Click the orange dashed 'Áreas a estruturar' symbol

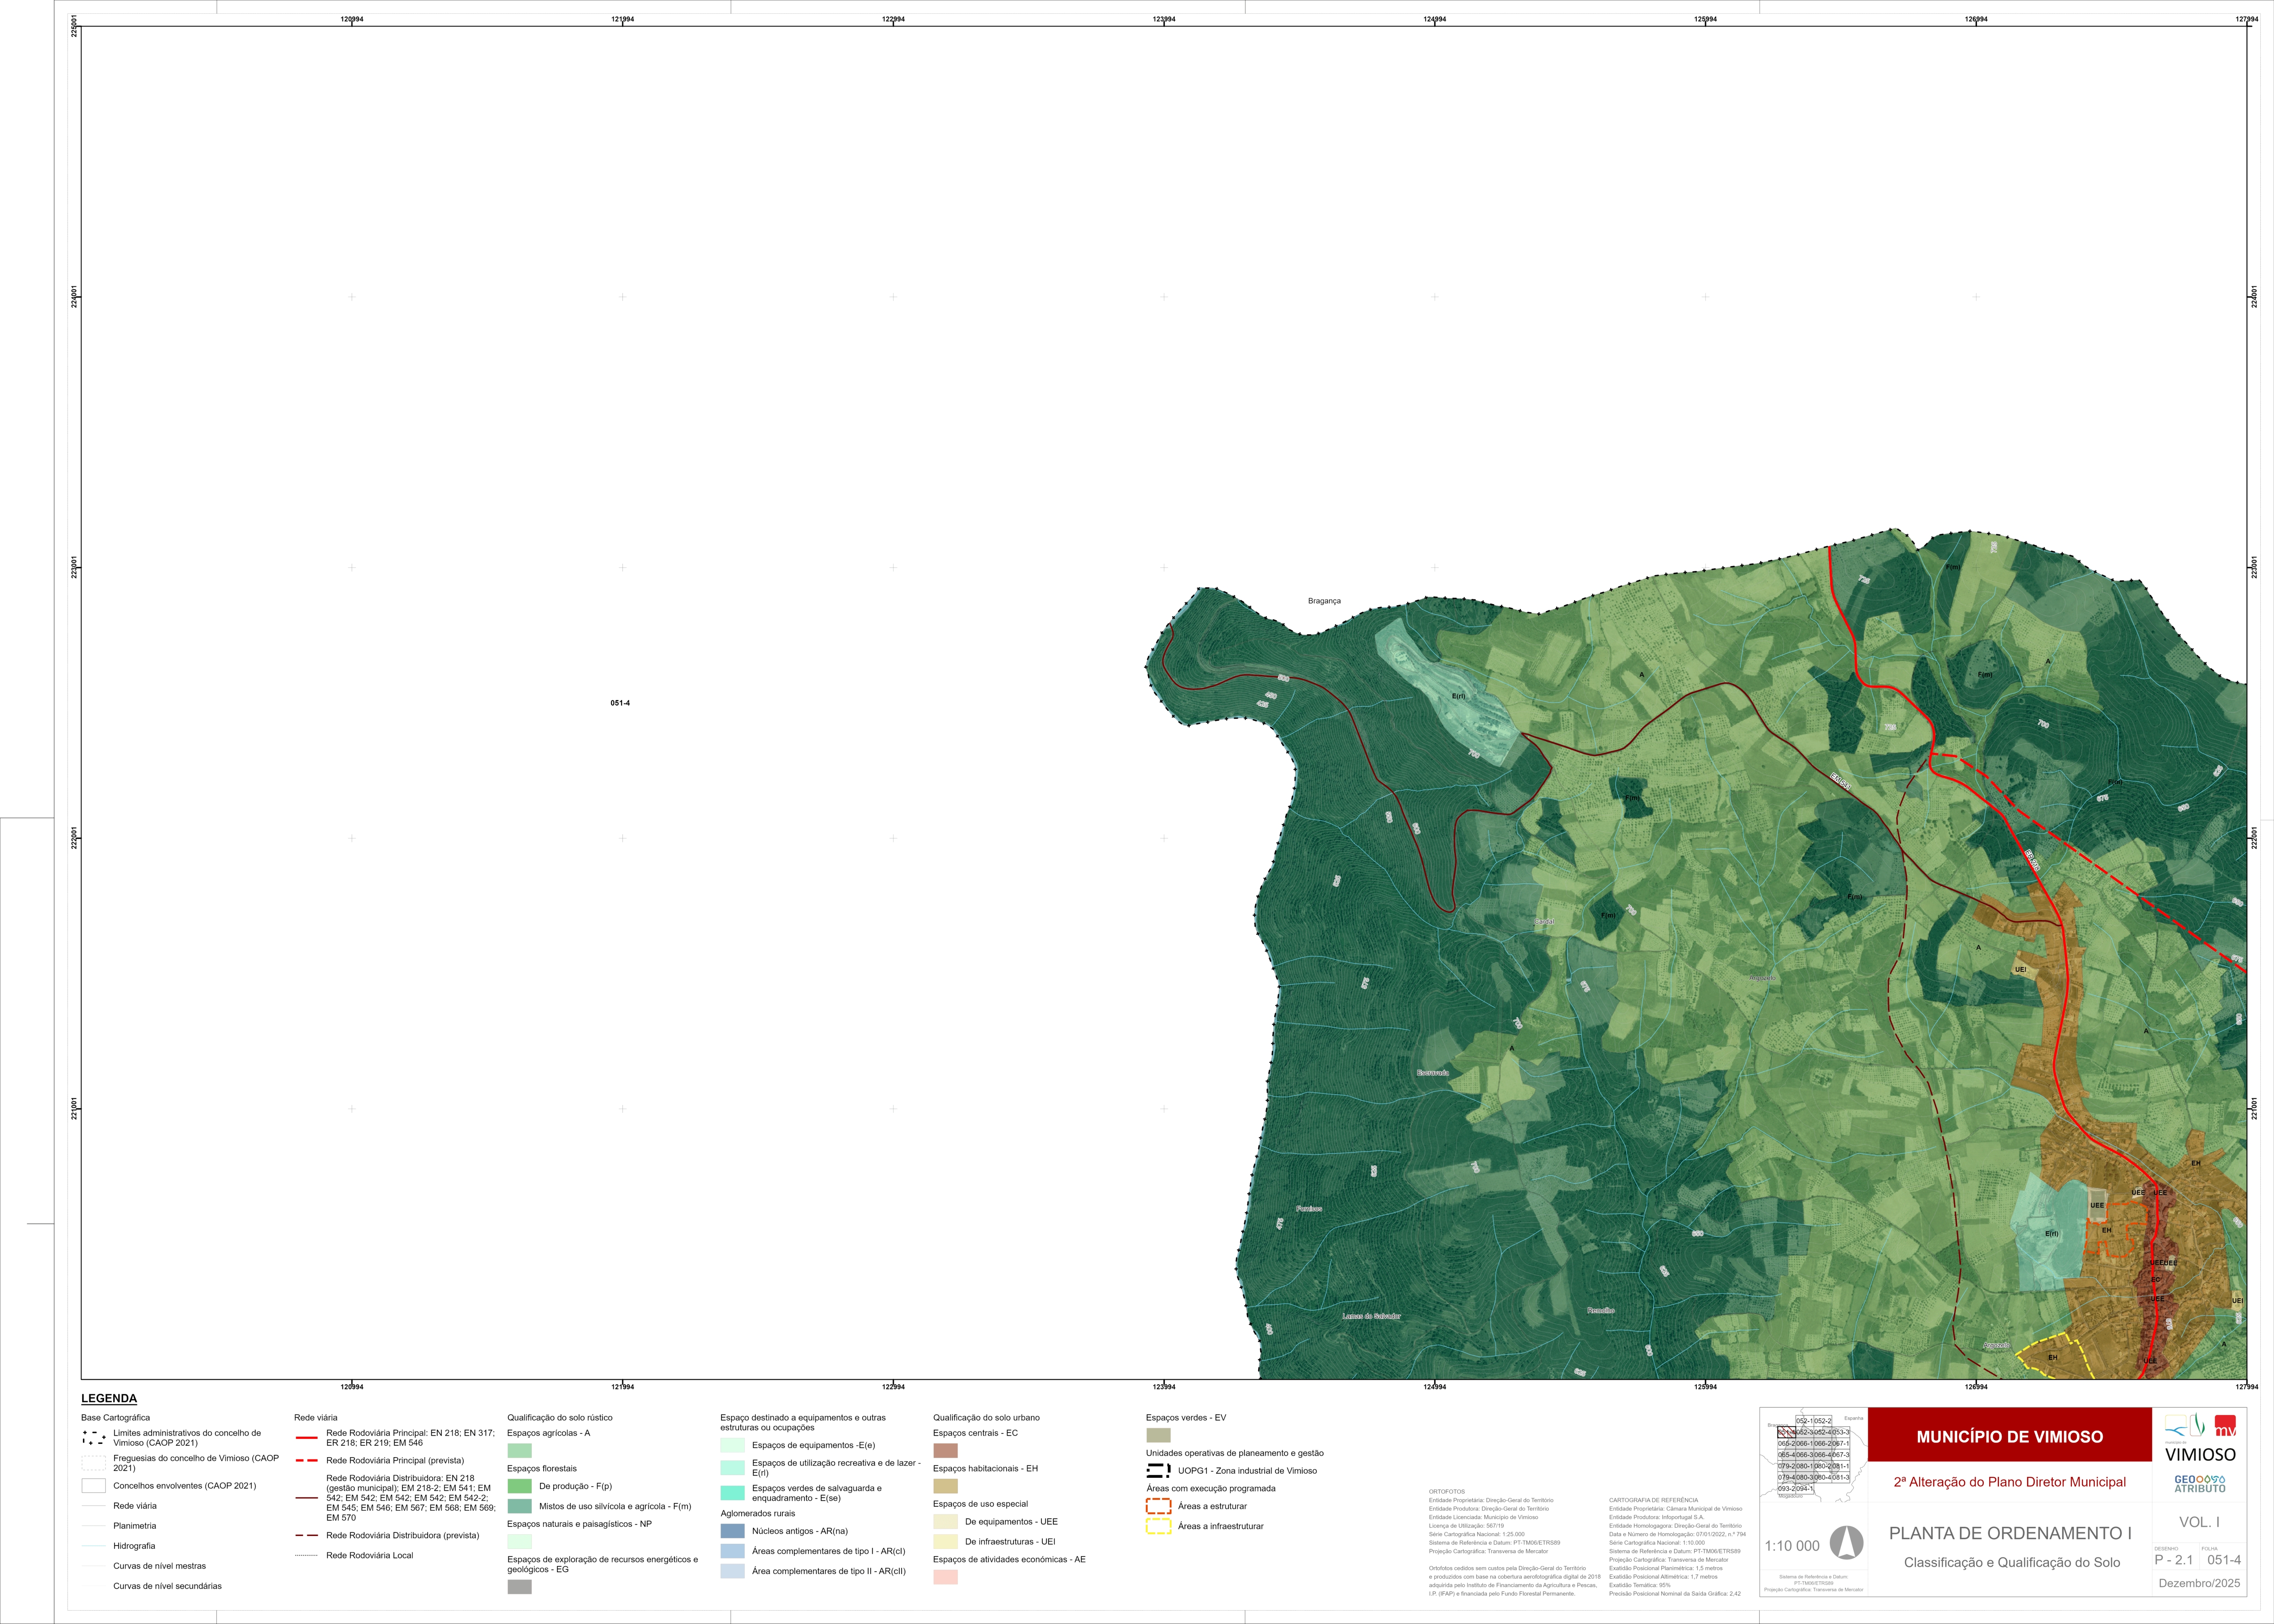pos(1158,1506)
